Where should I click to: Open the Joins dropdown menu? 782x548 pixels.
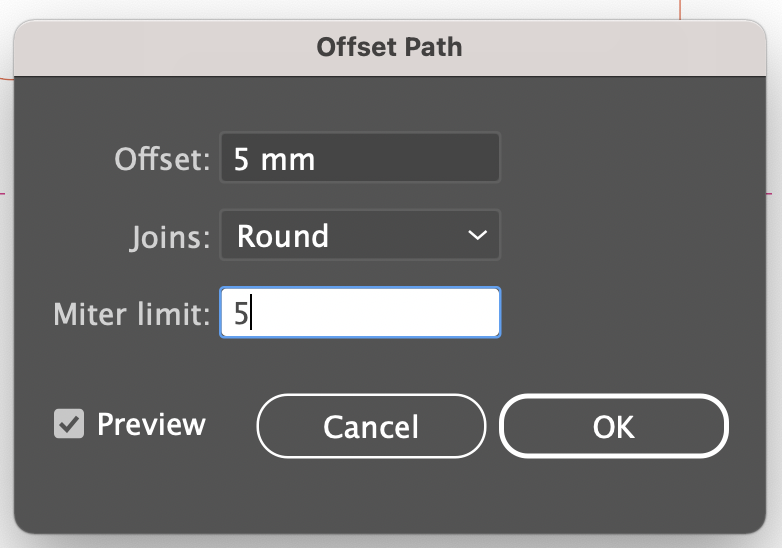[x=359, y=236]
